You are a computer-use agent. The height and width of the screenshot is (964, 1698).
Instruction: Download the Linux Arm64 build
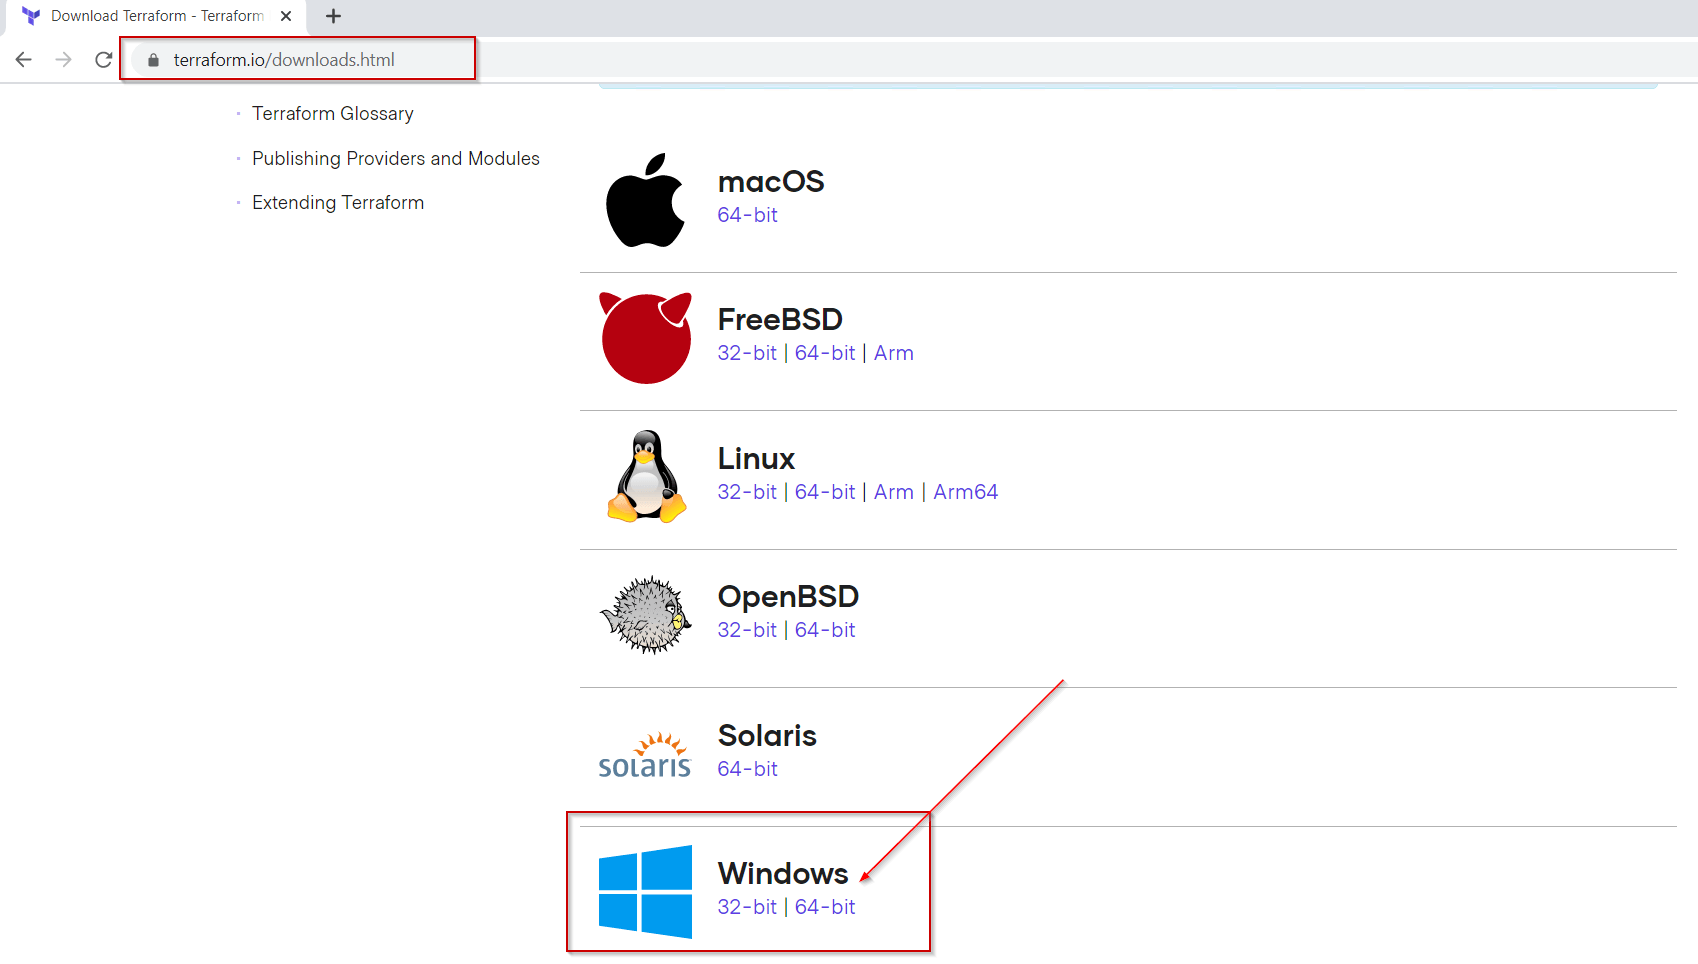[x=964, y=492]
